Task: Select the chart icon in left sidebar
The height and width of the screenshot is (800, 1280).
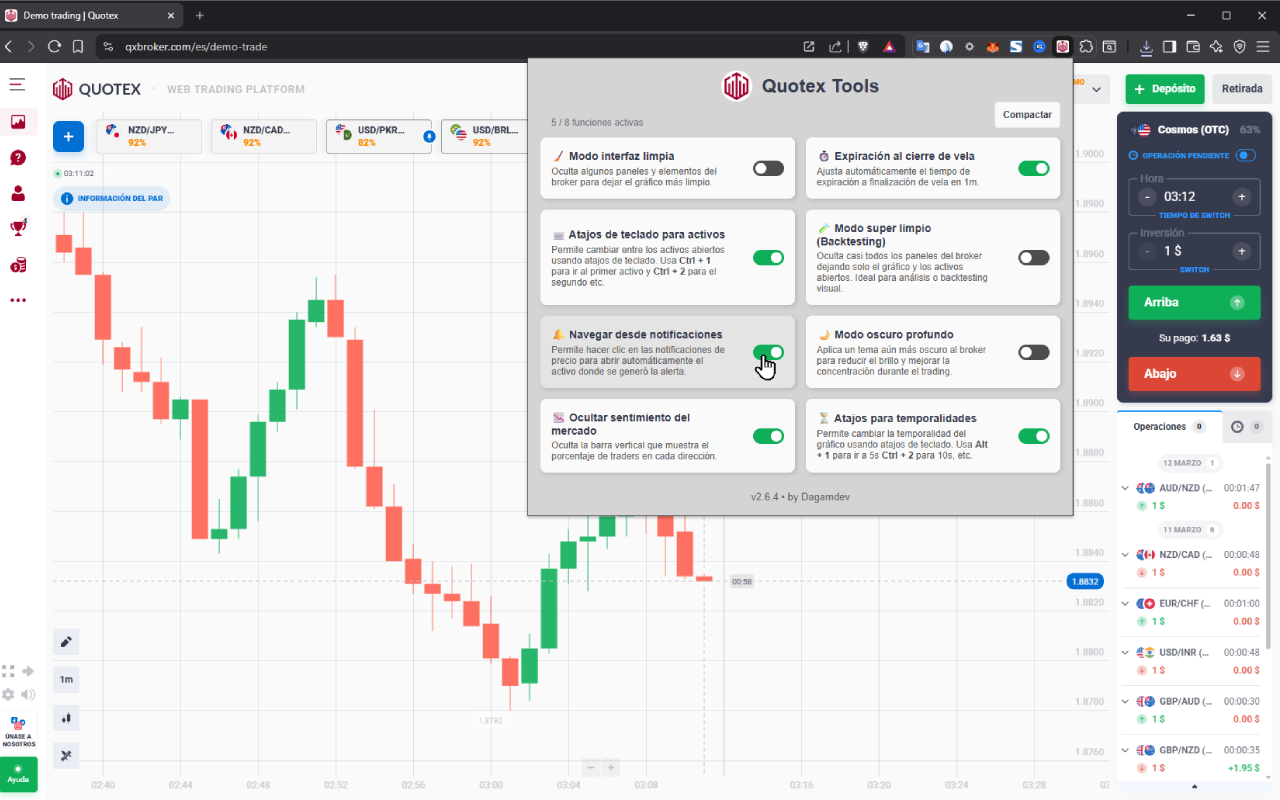Action: tap(18, 122)
